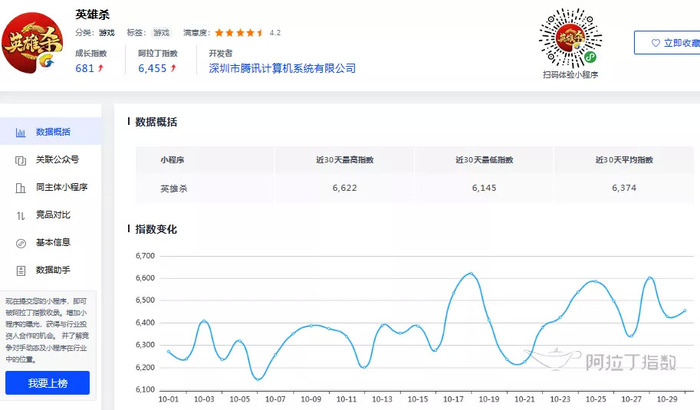Click the 近30天最低指数 column header
The image size is (700, 410).
click(484, 160)
